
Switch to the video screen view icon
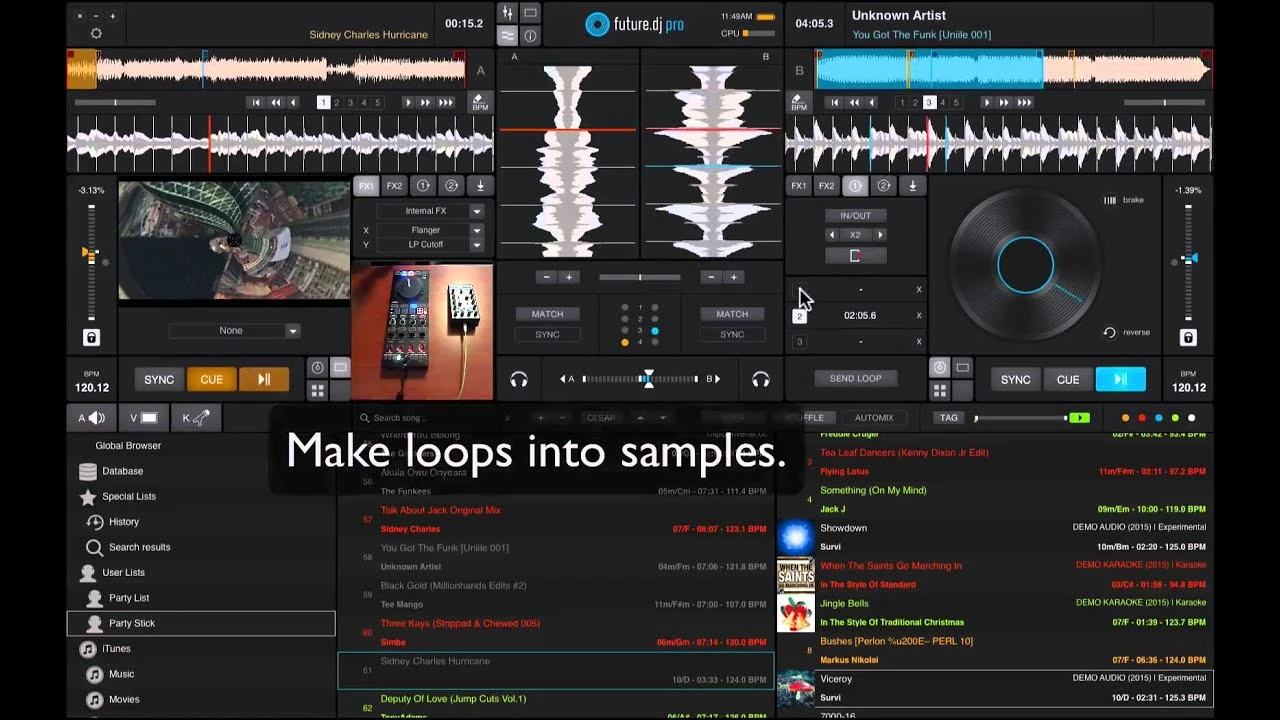[531, 13]
